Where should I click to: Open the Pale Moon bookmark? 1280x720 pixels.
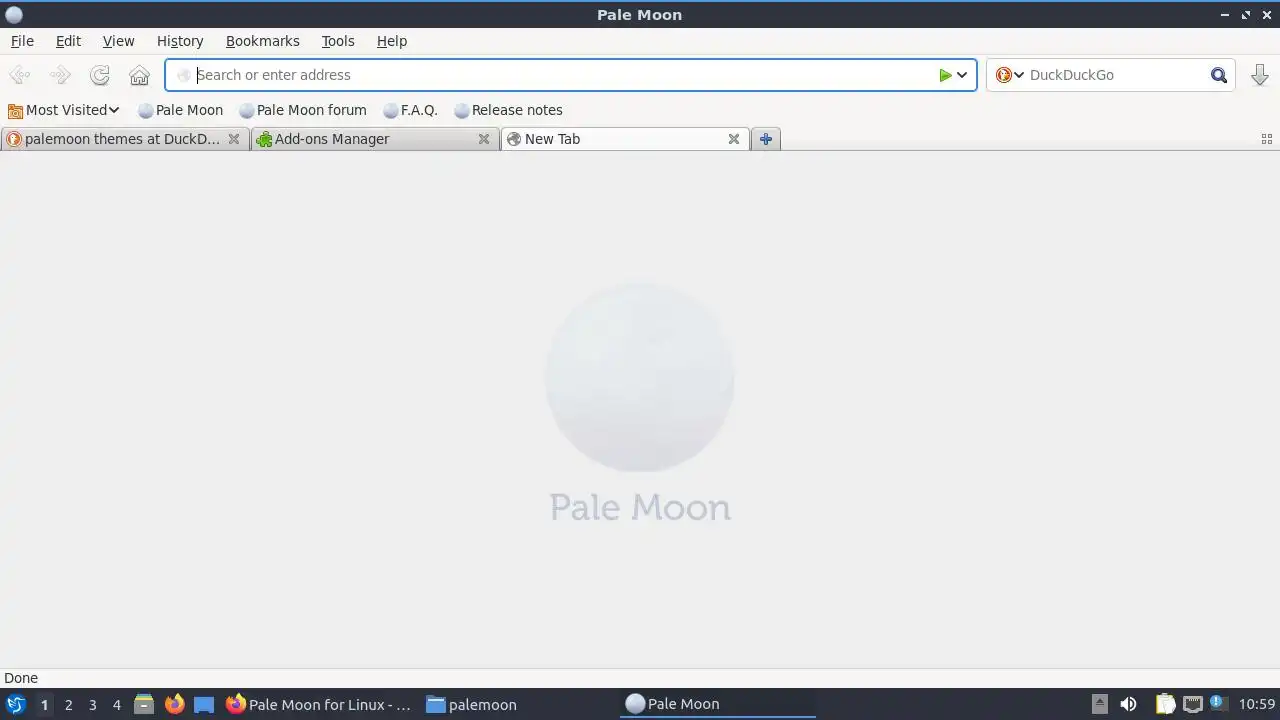tap(181, 110)
